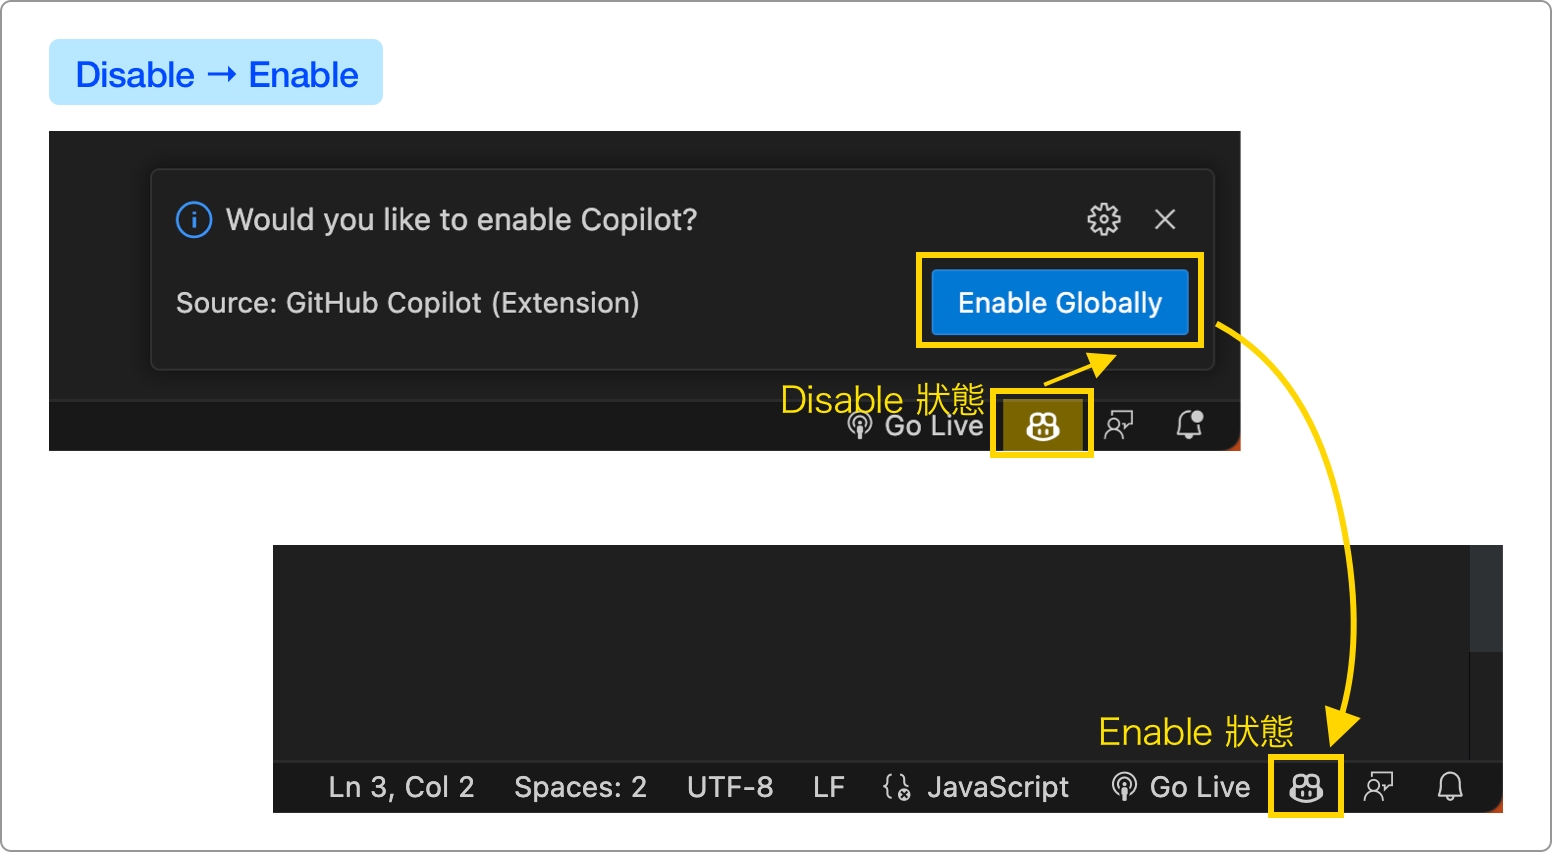Click the Go Live item under the Disable 狀態 label
The width and height of the screenshot is (1552, 852).
point(916,427)
